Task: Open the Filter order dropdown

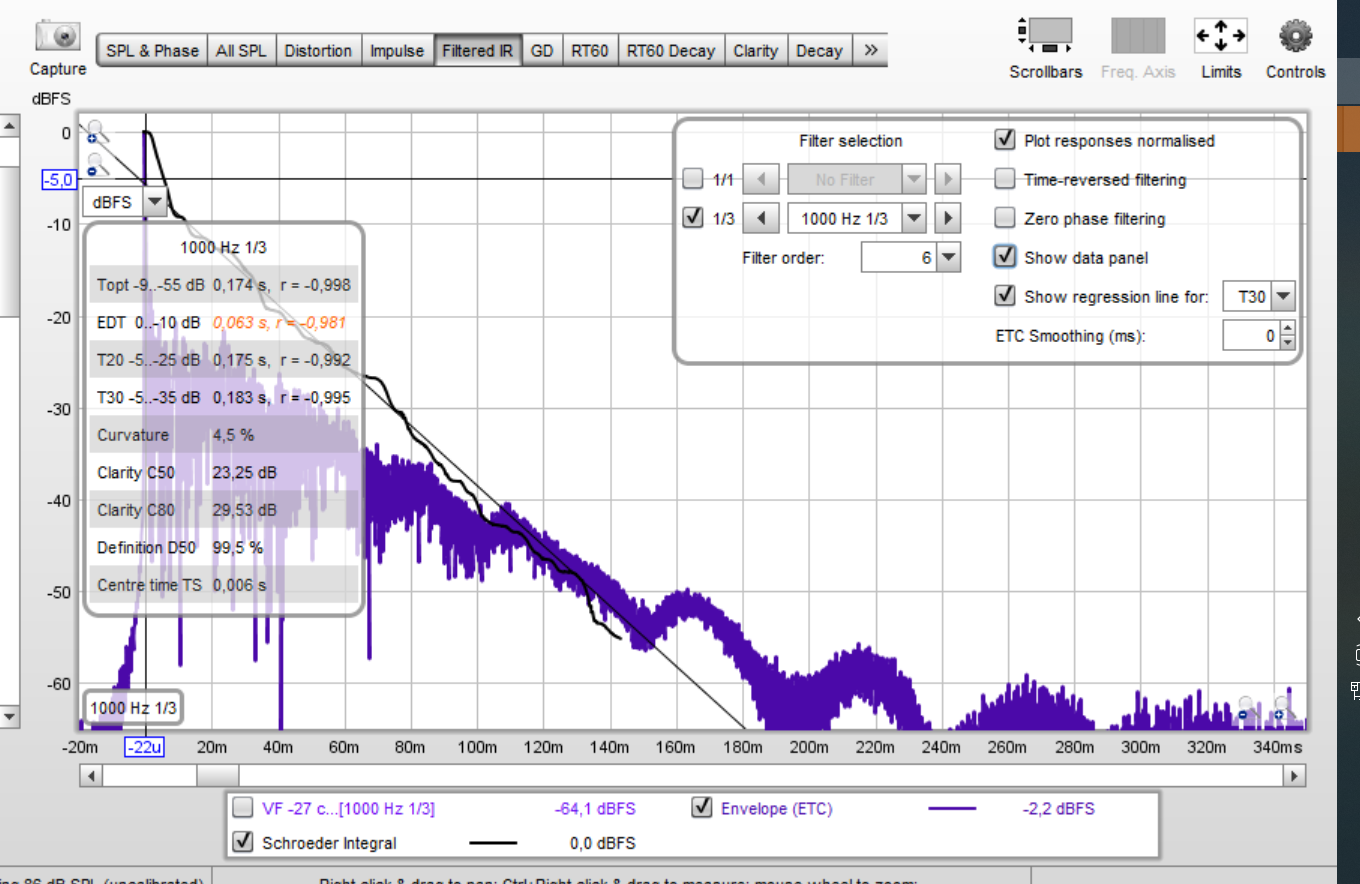Action: pyautogui.click(x=950, y=258)
